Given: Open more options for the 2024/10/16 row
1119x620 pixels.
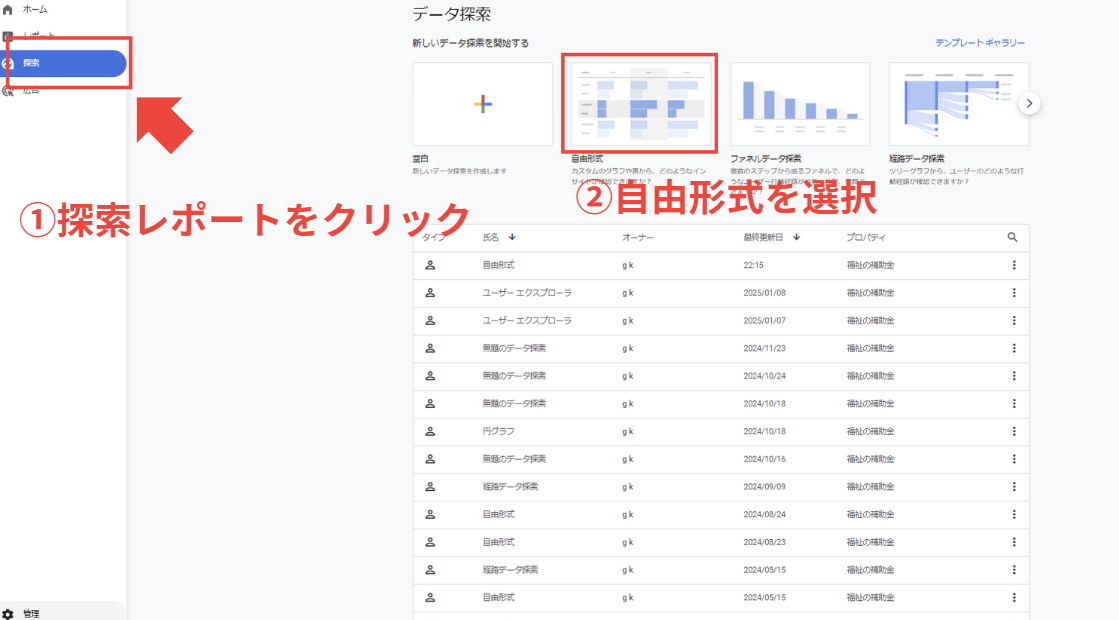Looking at the screenshot, I should click(1013, 459).
